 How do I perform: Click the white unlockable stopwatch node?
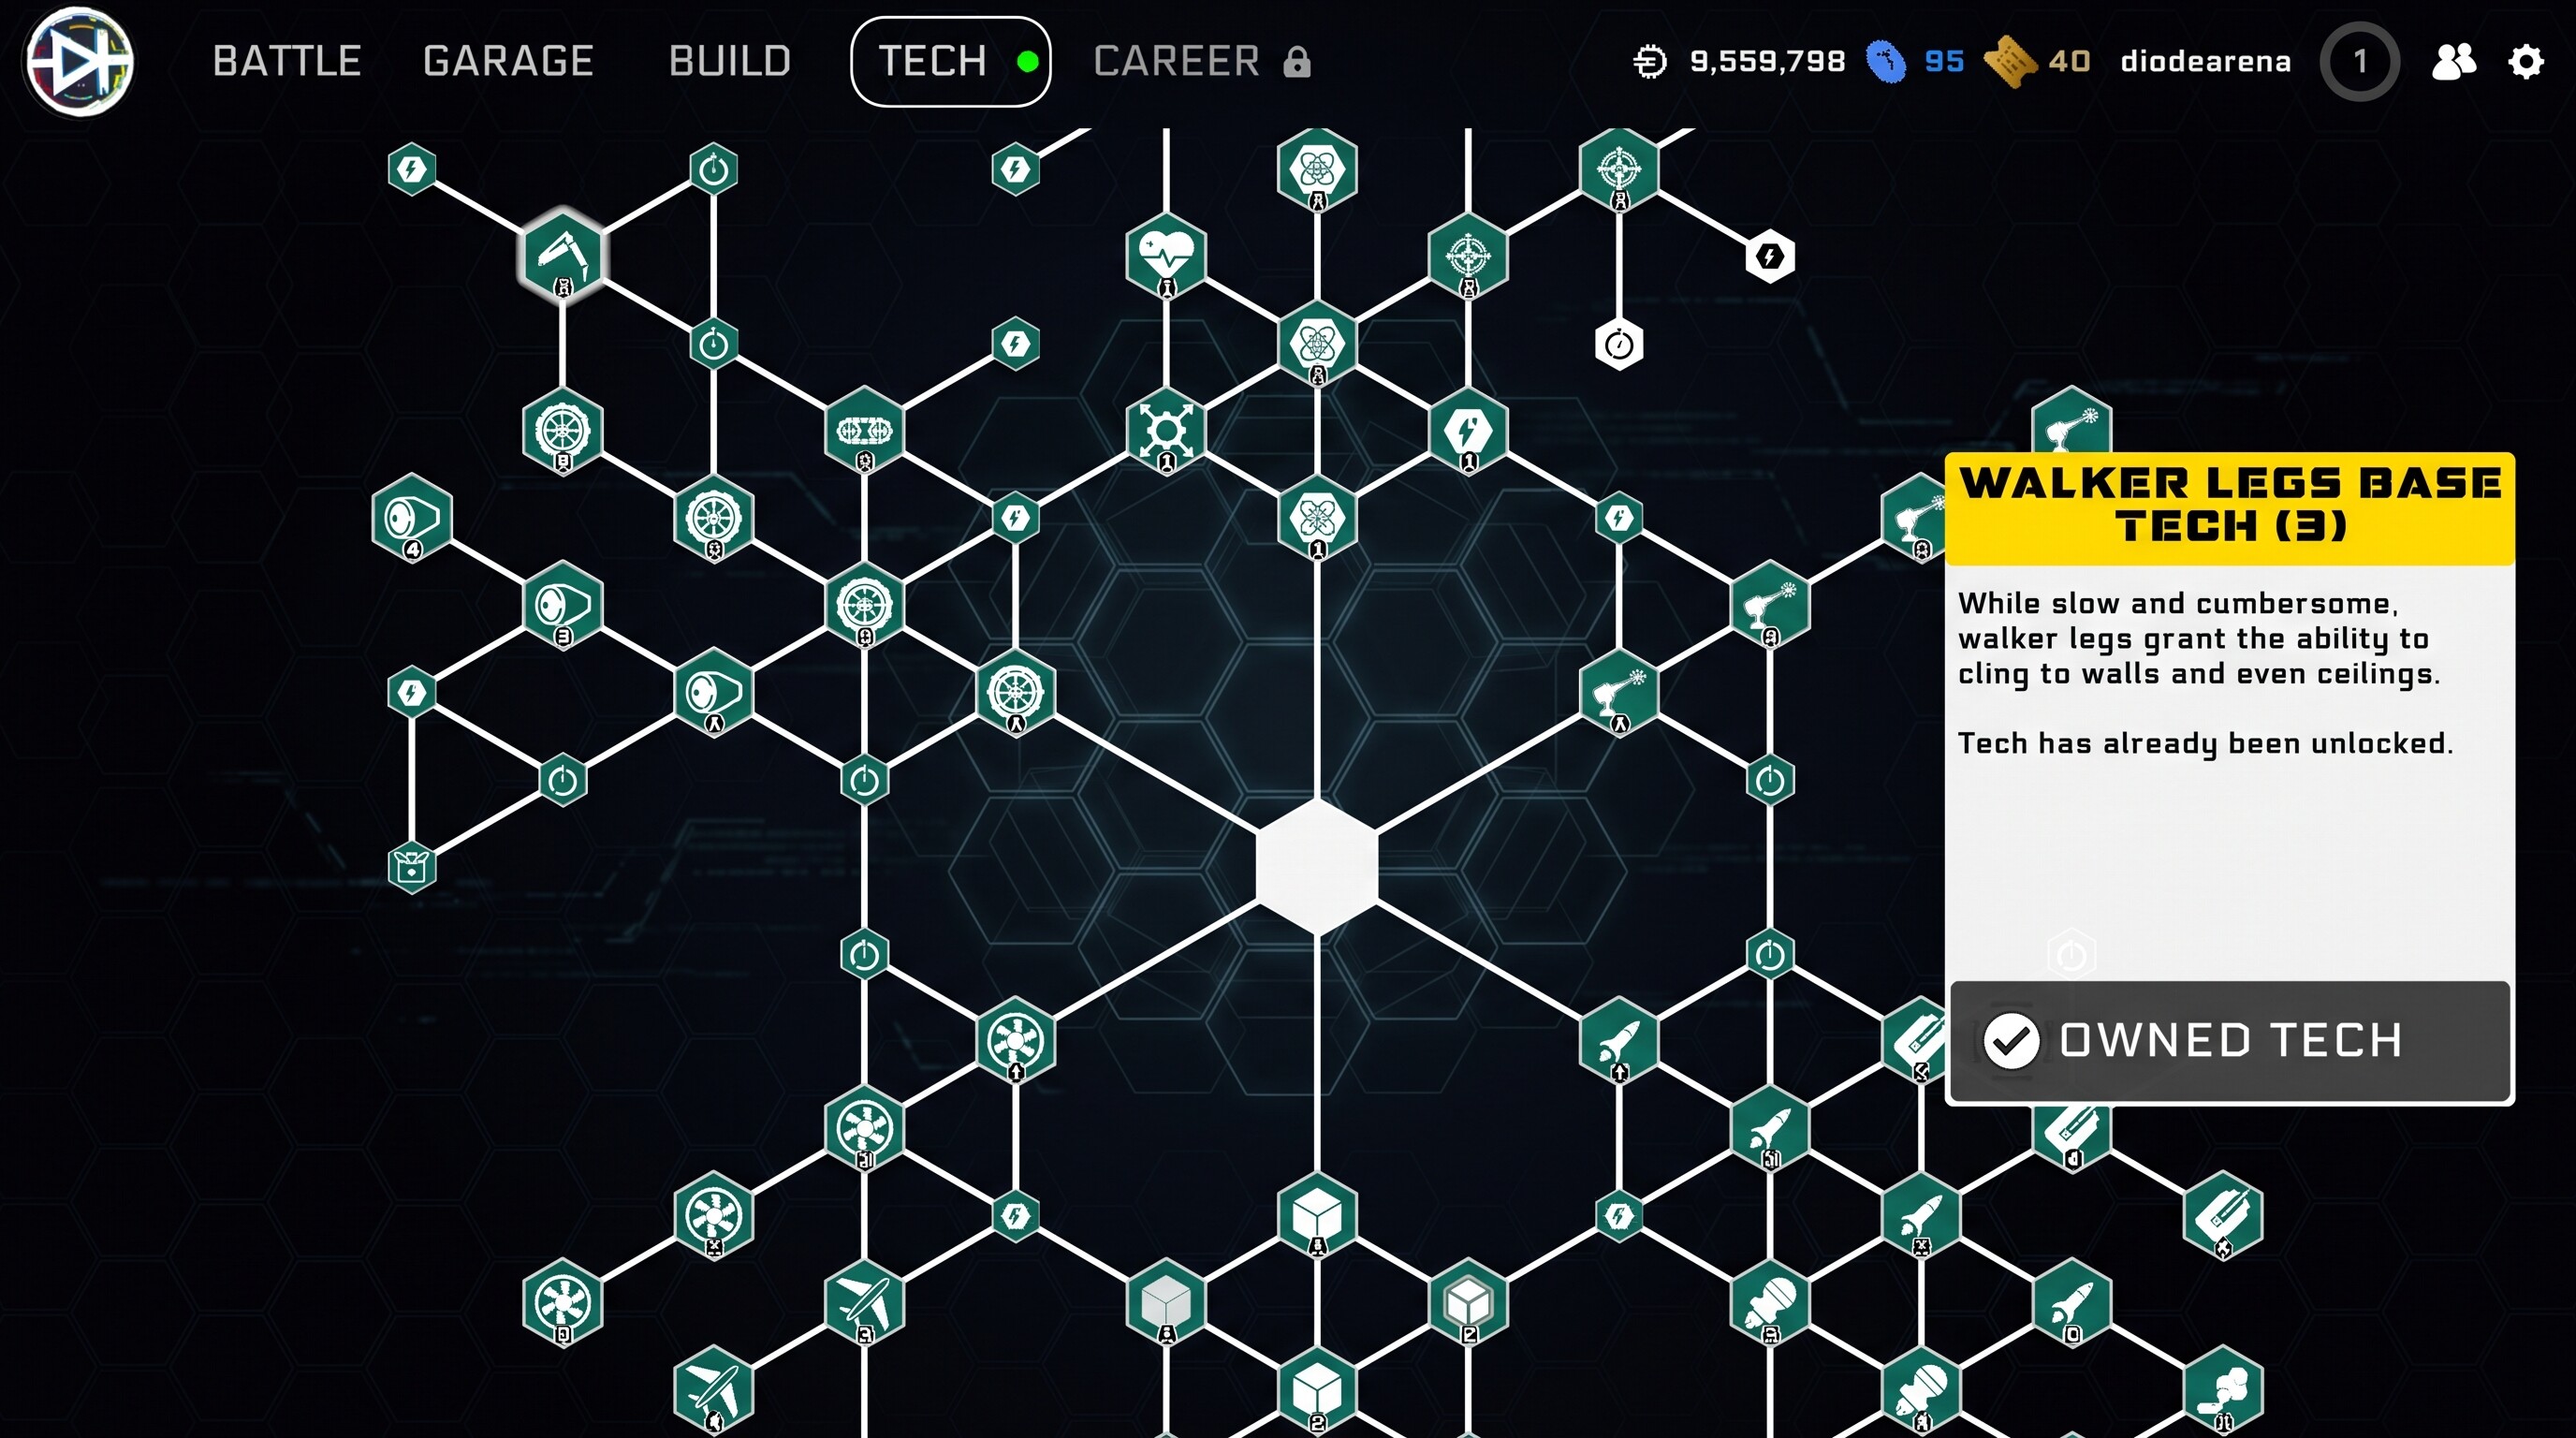tap(1619, 345)
